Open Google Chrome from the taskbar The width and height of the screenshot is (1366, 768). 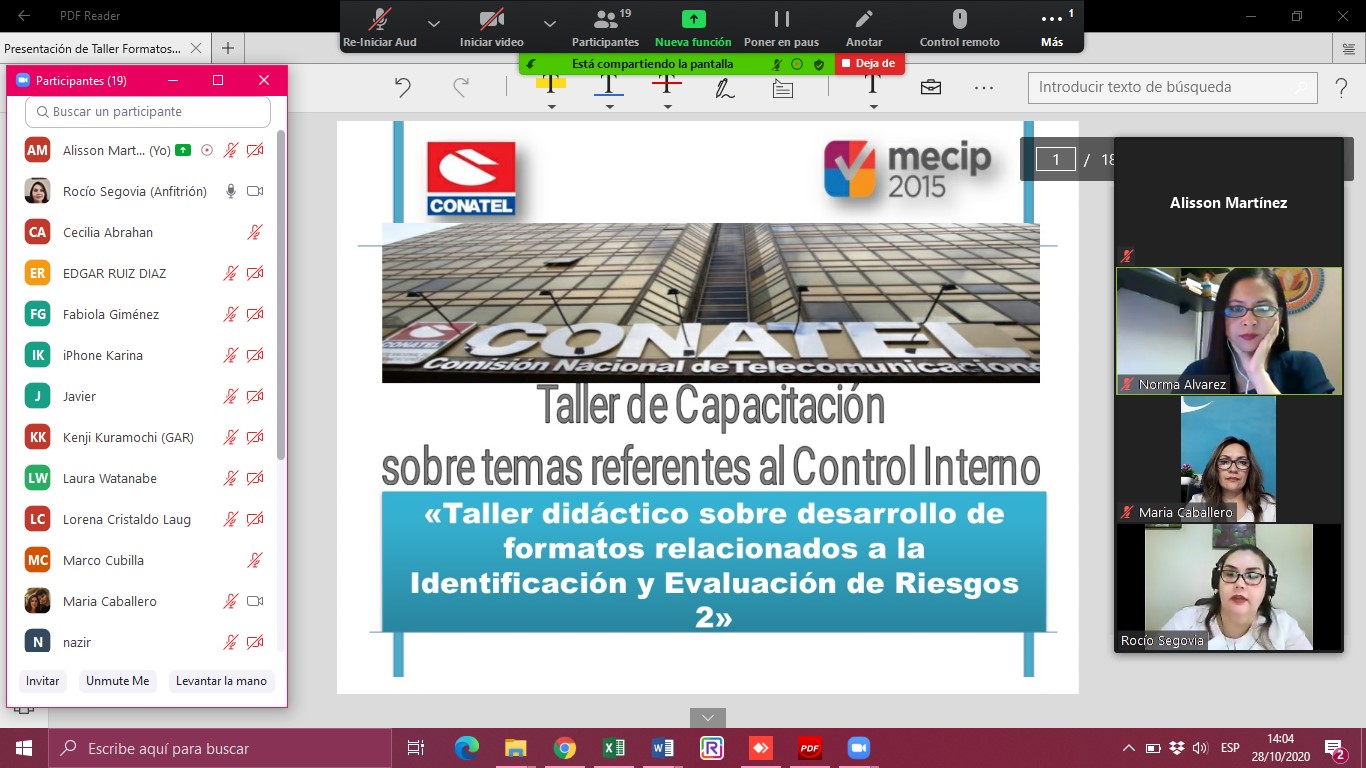tap(565, 748)
